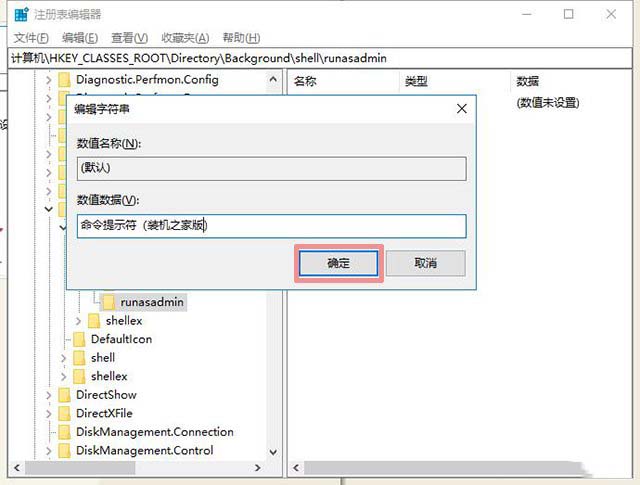
Task: Maximize the Registry Editor window
Action: (x=569, y=14)
